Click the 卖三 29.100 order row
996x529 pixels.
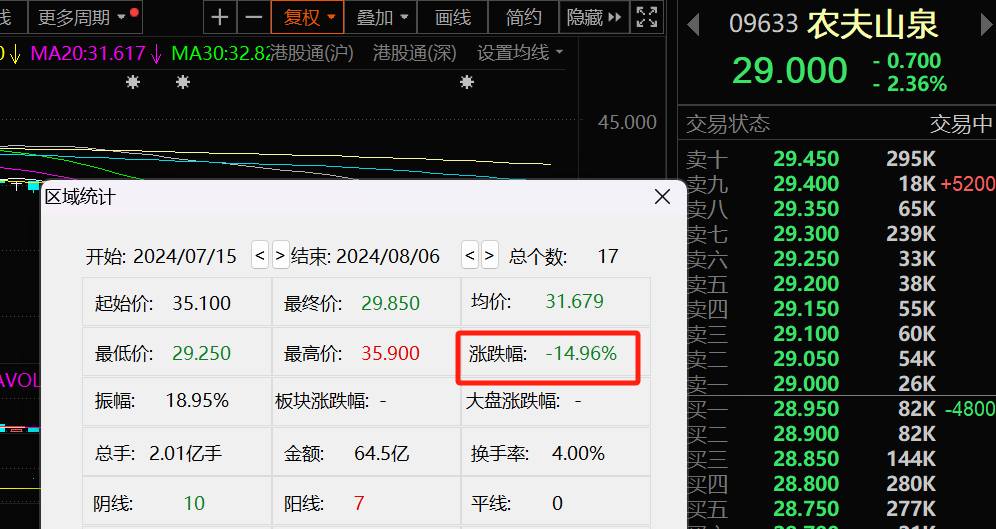pos(841,333)
